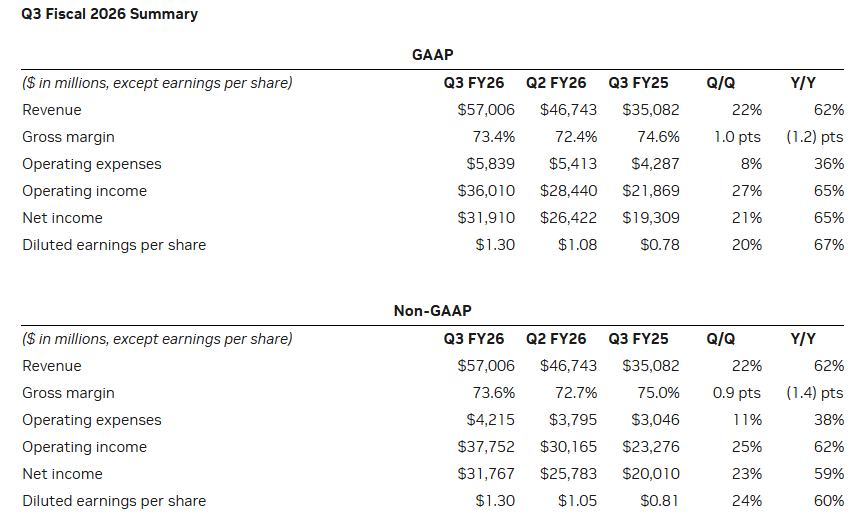Click Non-GAAP operating income value $37,752

click(x=486, y=447)
